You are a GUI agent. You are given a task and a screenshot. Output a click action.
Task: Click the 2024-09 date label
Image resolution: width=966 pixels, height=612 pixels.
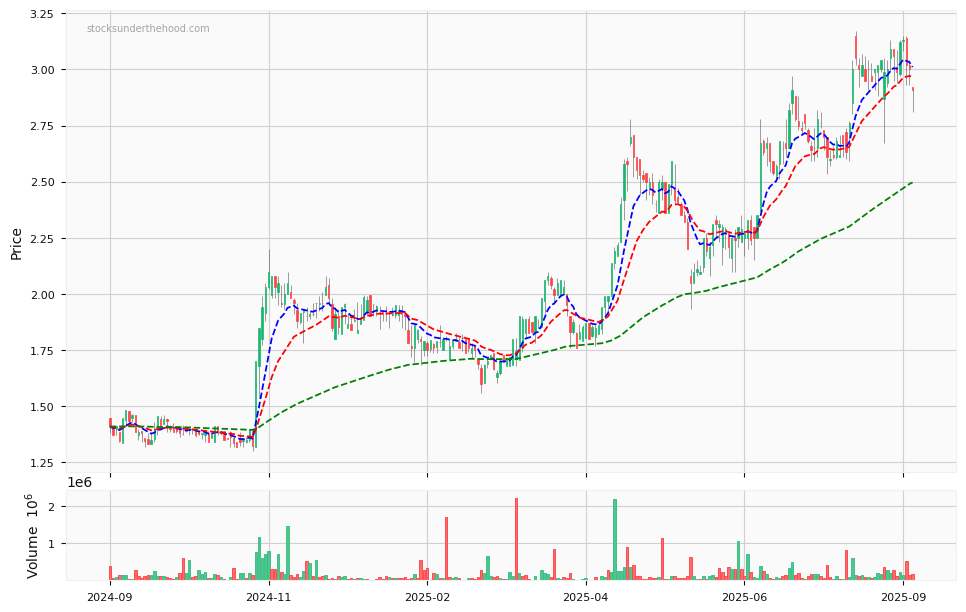coord(110,597)
